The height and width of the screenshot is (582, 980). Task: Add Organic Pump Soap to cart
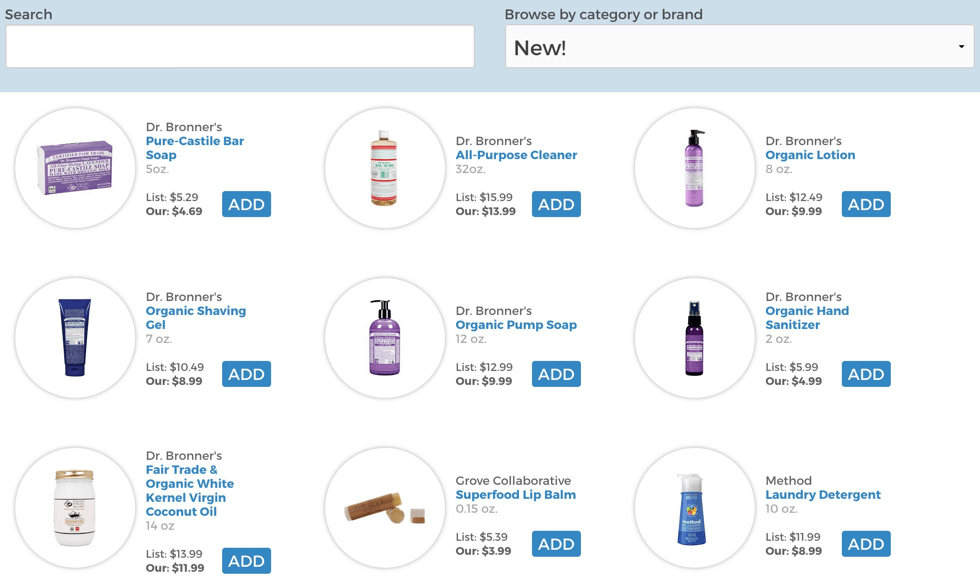pyautogui.click(x=556, y=374)
